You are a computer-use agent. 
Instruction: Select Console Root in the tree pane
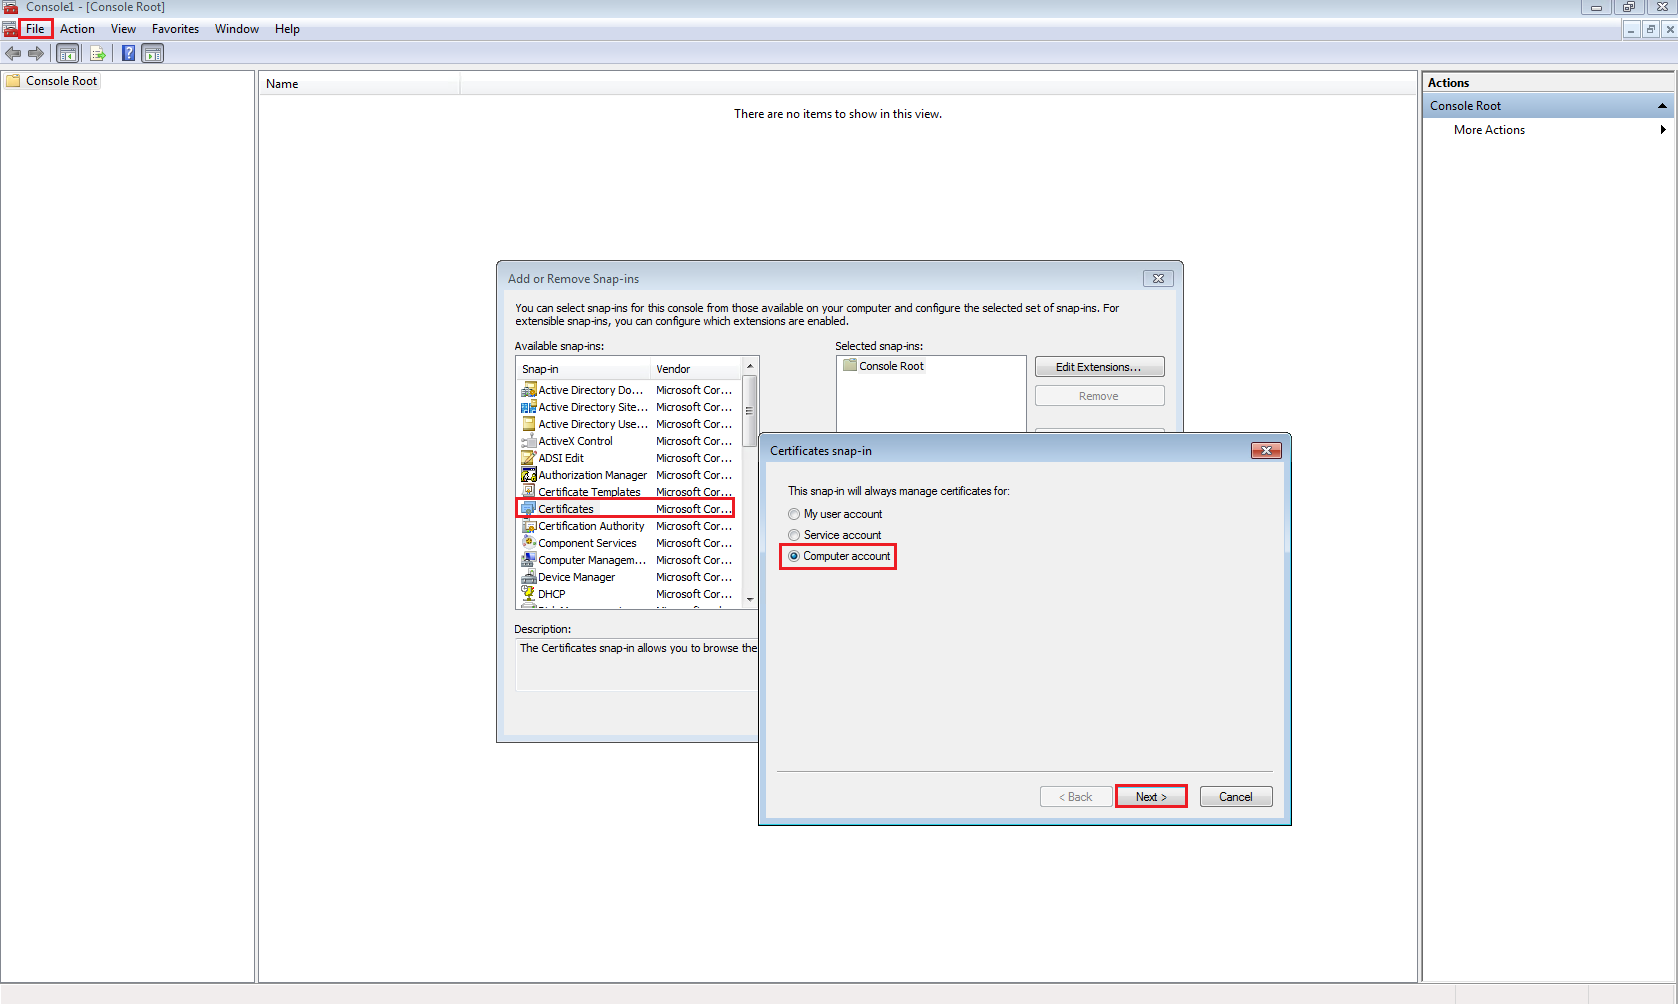coord(61,81)
